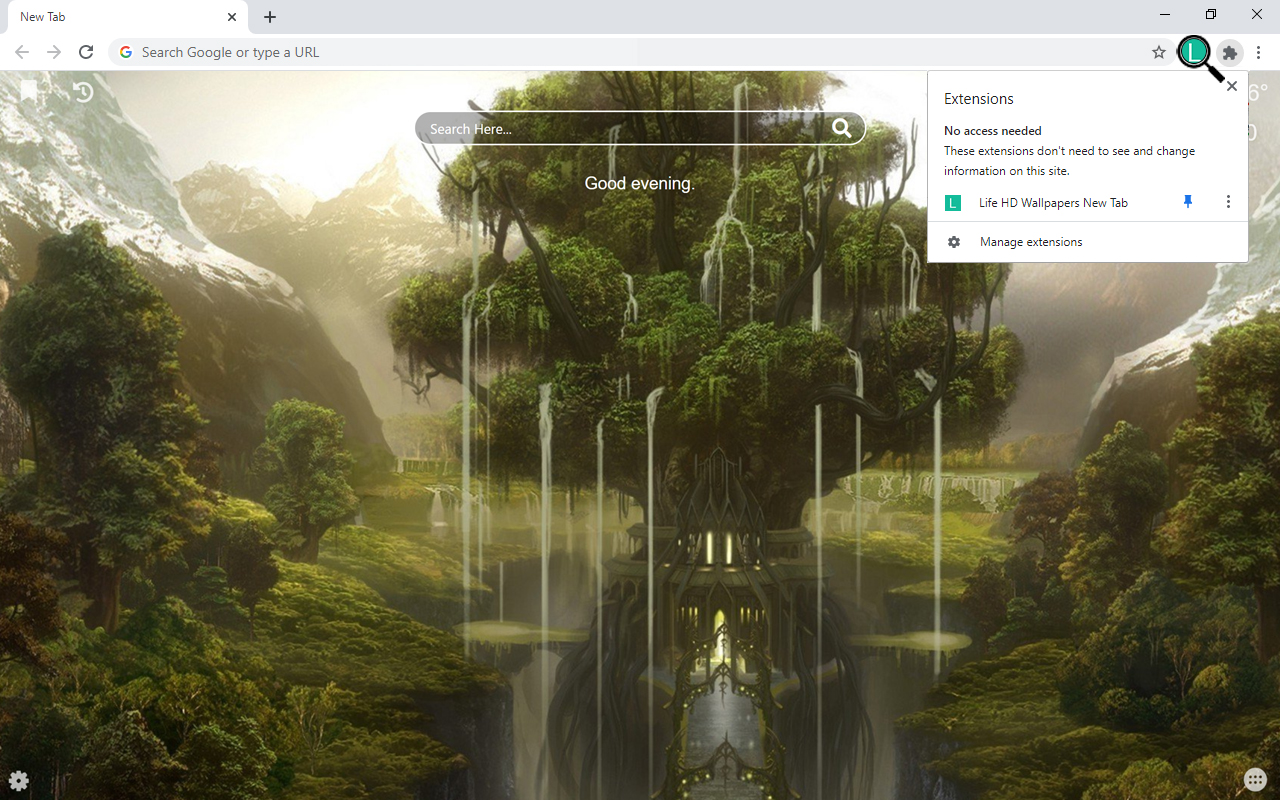Open the Life HD Wallpapers toolbar extension icon

(1194, 52)
